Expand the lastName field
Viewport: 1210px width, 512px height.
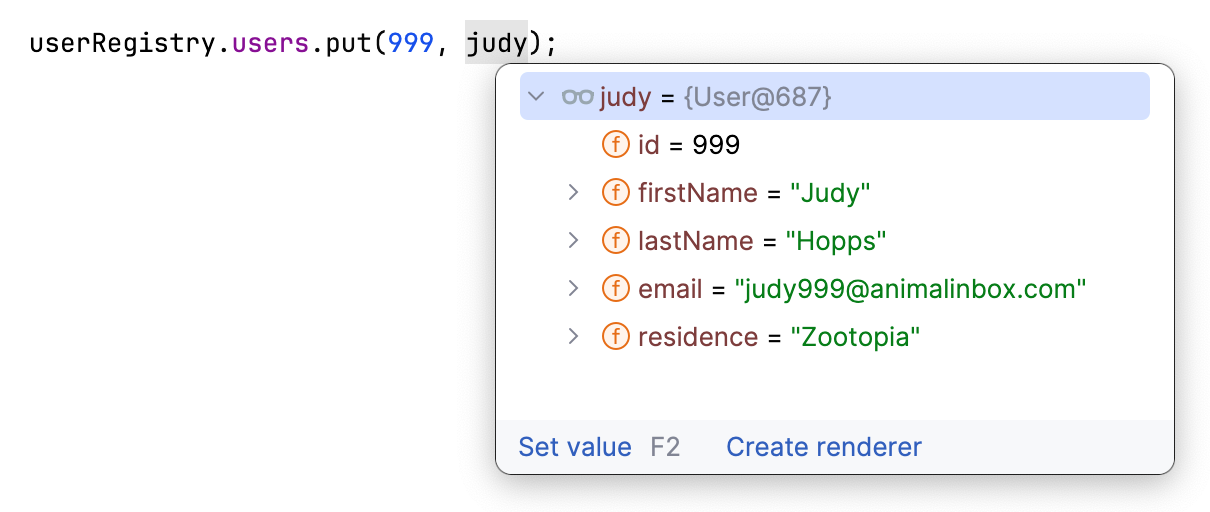point(573,240)
